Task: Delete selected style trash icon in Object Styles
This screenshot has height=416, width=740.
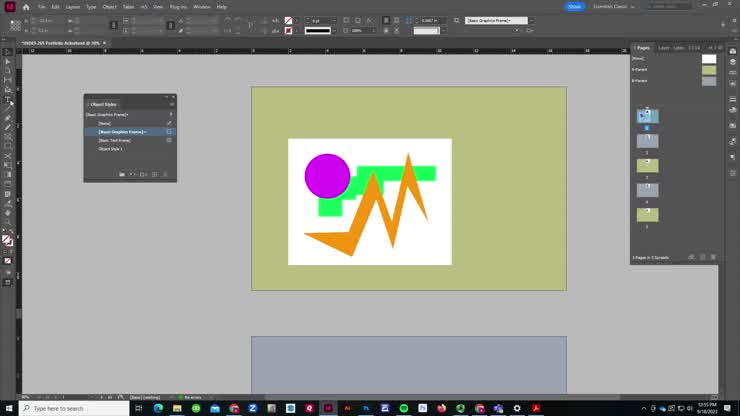Action: [165, 174]
